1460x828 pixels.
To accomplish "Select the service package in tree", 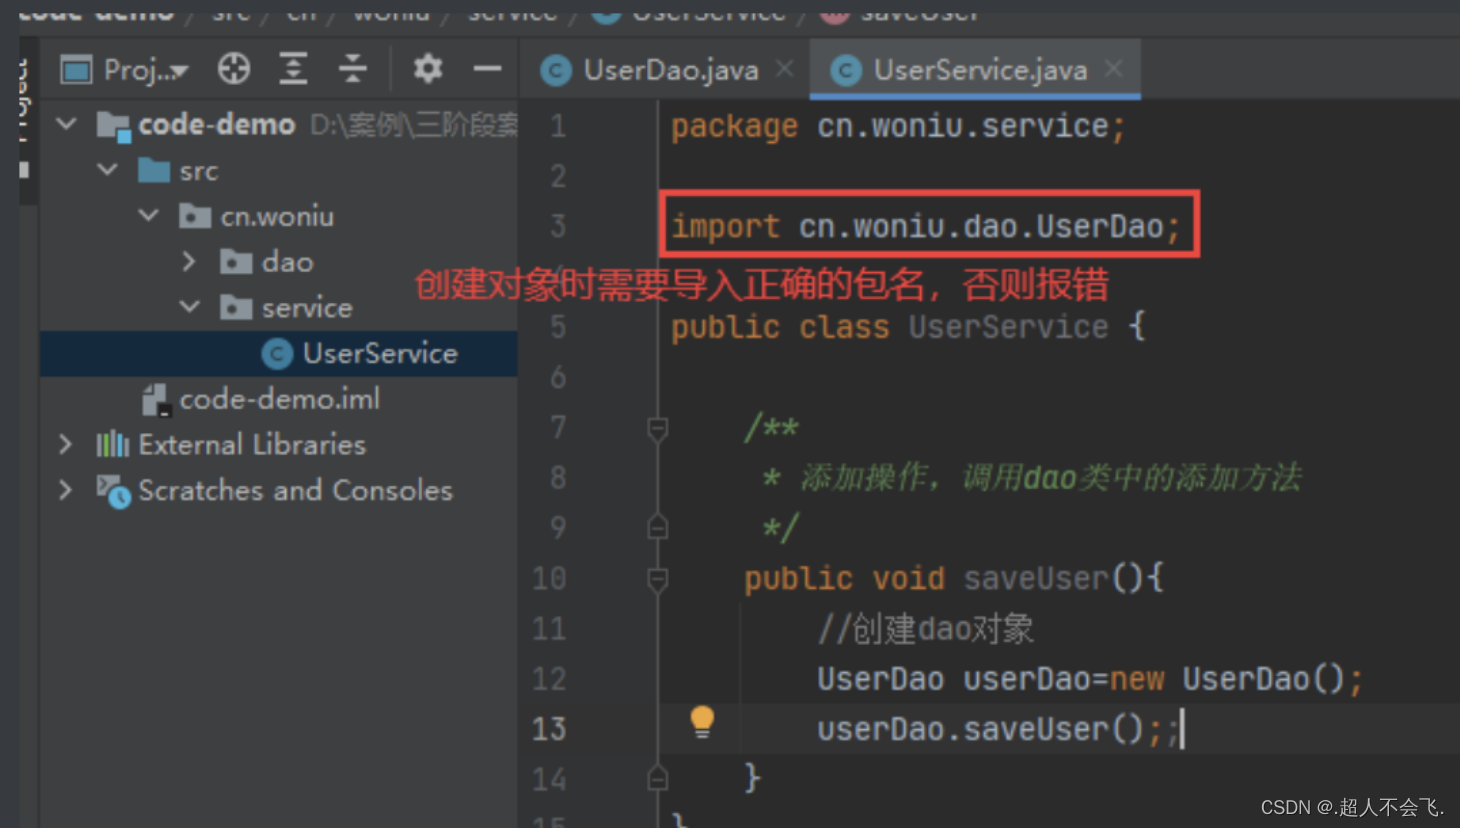I will pyautogui.click(x=306, y=308).
